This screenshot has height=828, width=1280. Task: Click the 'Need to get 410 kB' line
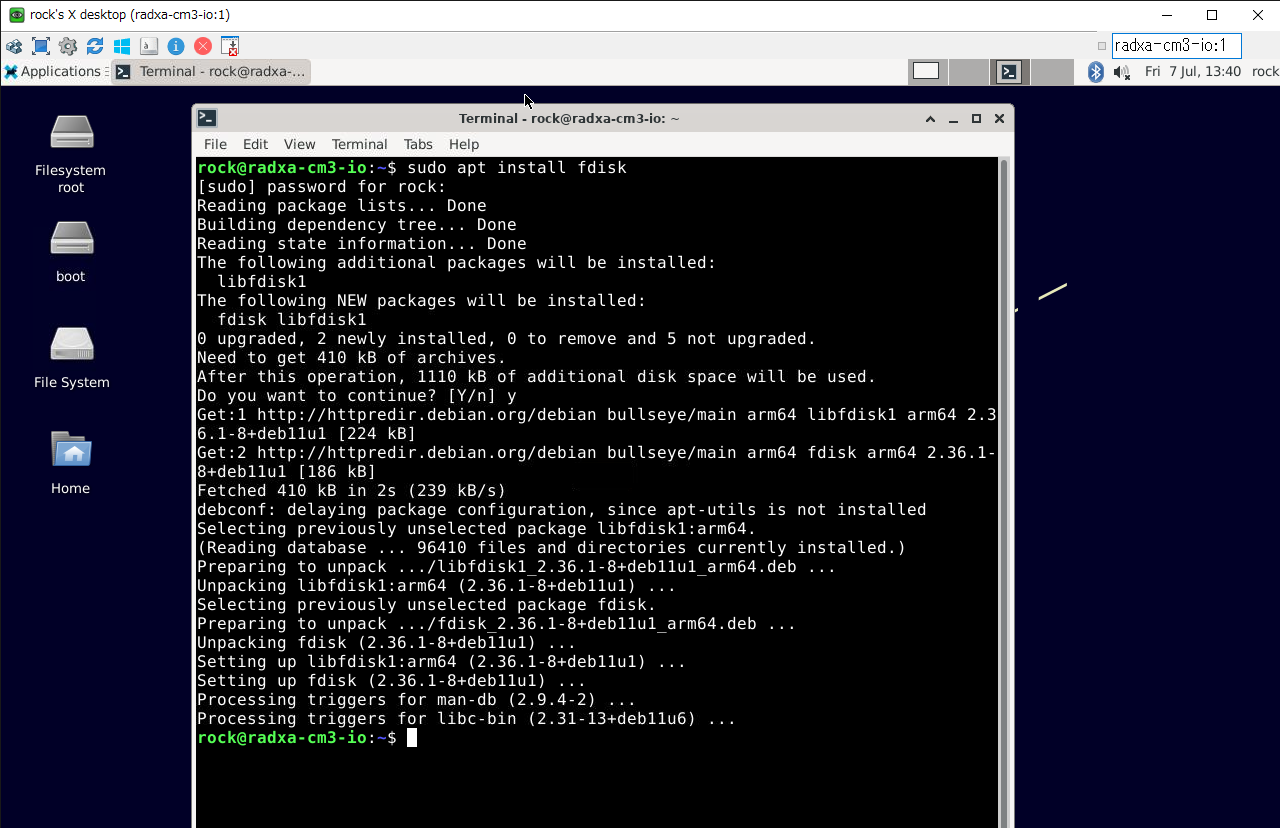[351, 357]
